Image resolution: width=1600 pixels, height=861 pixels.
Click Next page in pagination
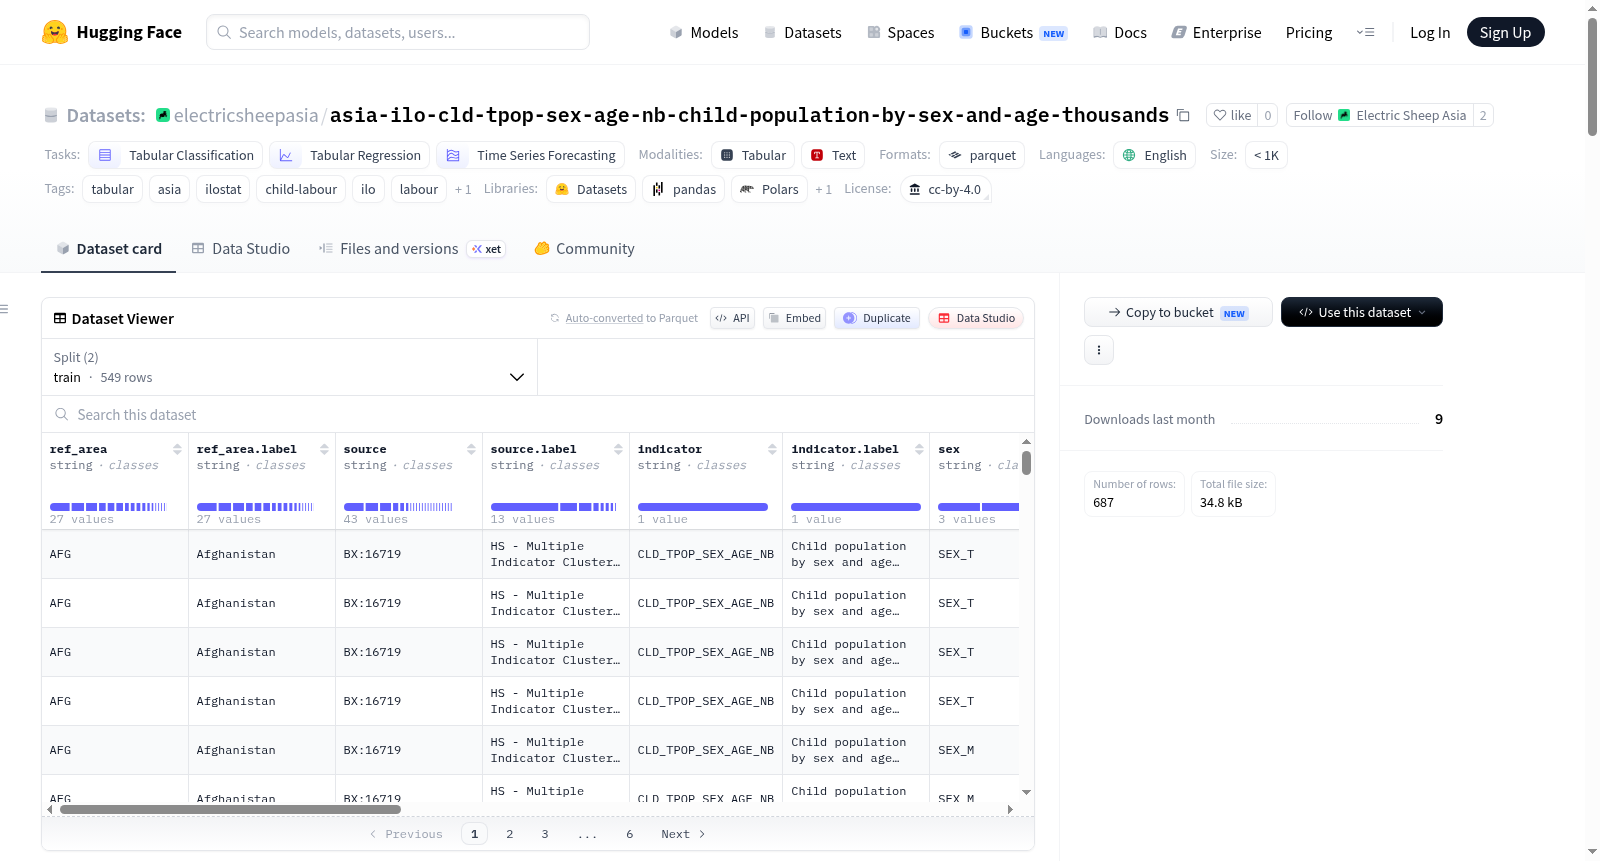point(683,834)
